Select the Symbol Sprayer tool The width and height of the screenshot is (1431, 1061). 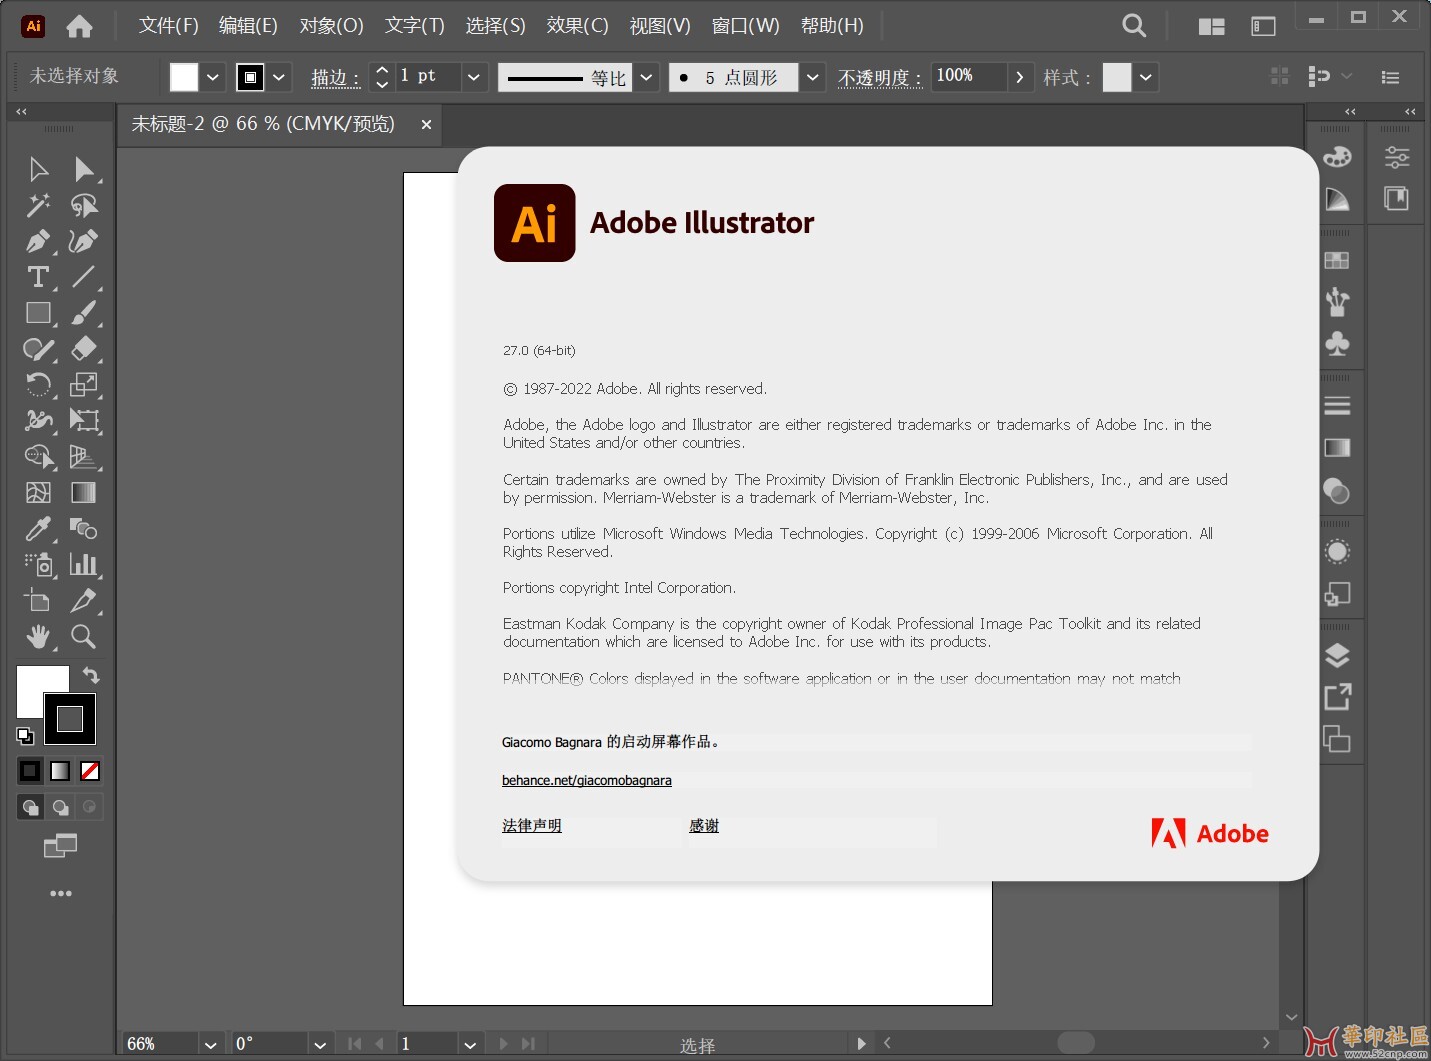[x=39, y=565]
